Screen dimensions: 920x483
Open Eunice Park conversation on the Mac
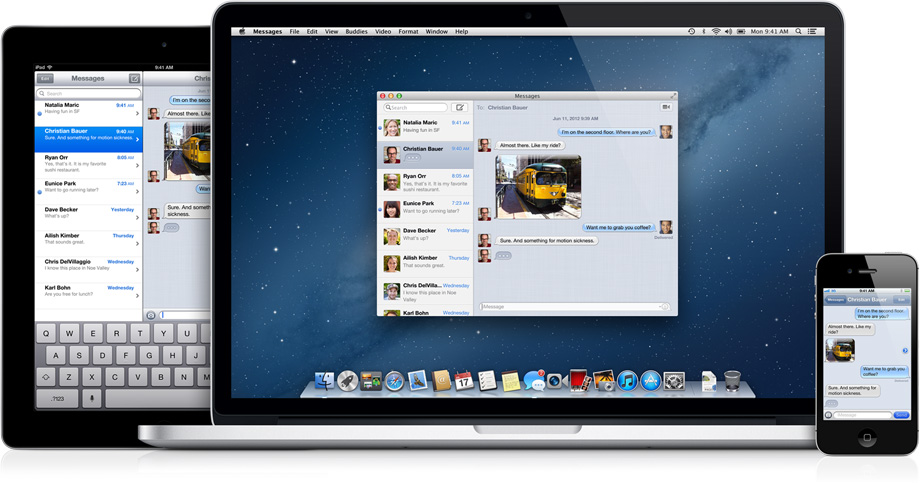click(x=425, y=208)
